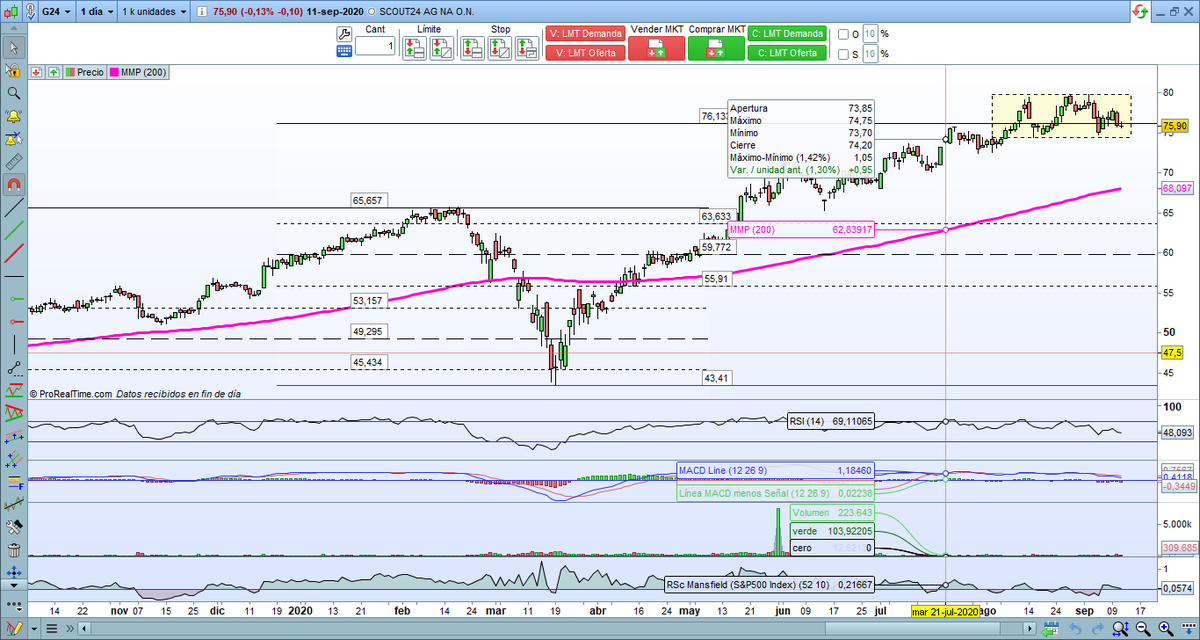Click the 48,093 RSI axis value
The height and width of the screenshot is (640, 1200).
[x=1177, y=433]
